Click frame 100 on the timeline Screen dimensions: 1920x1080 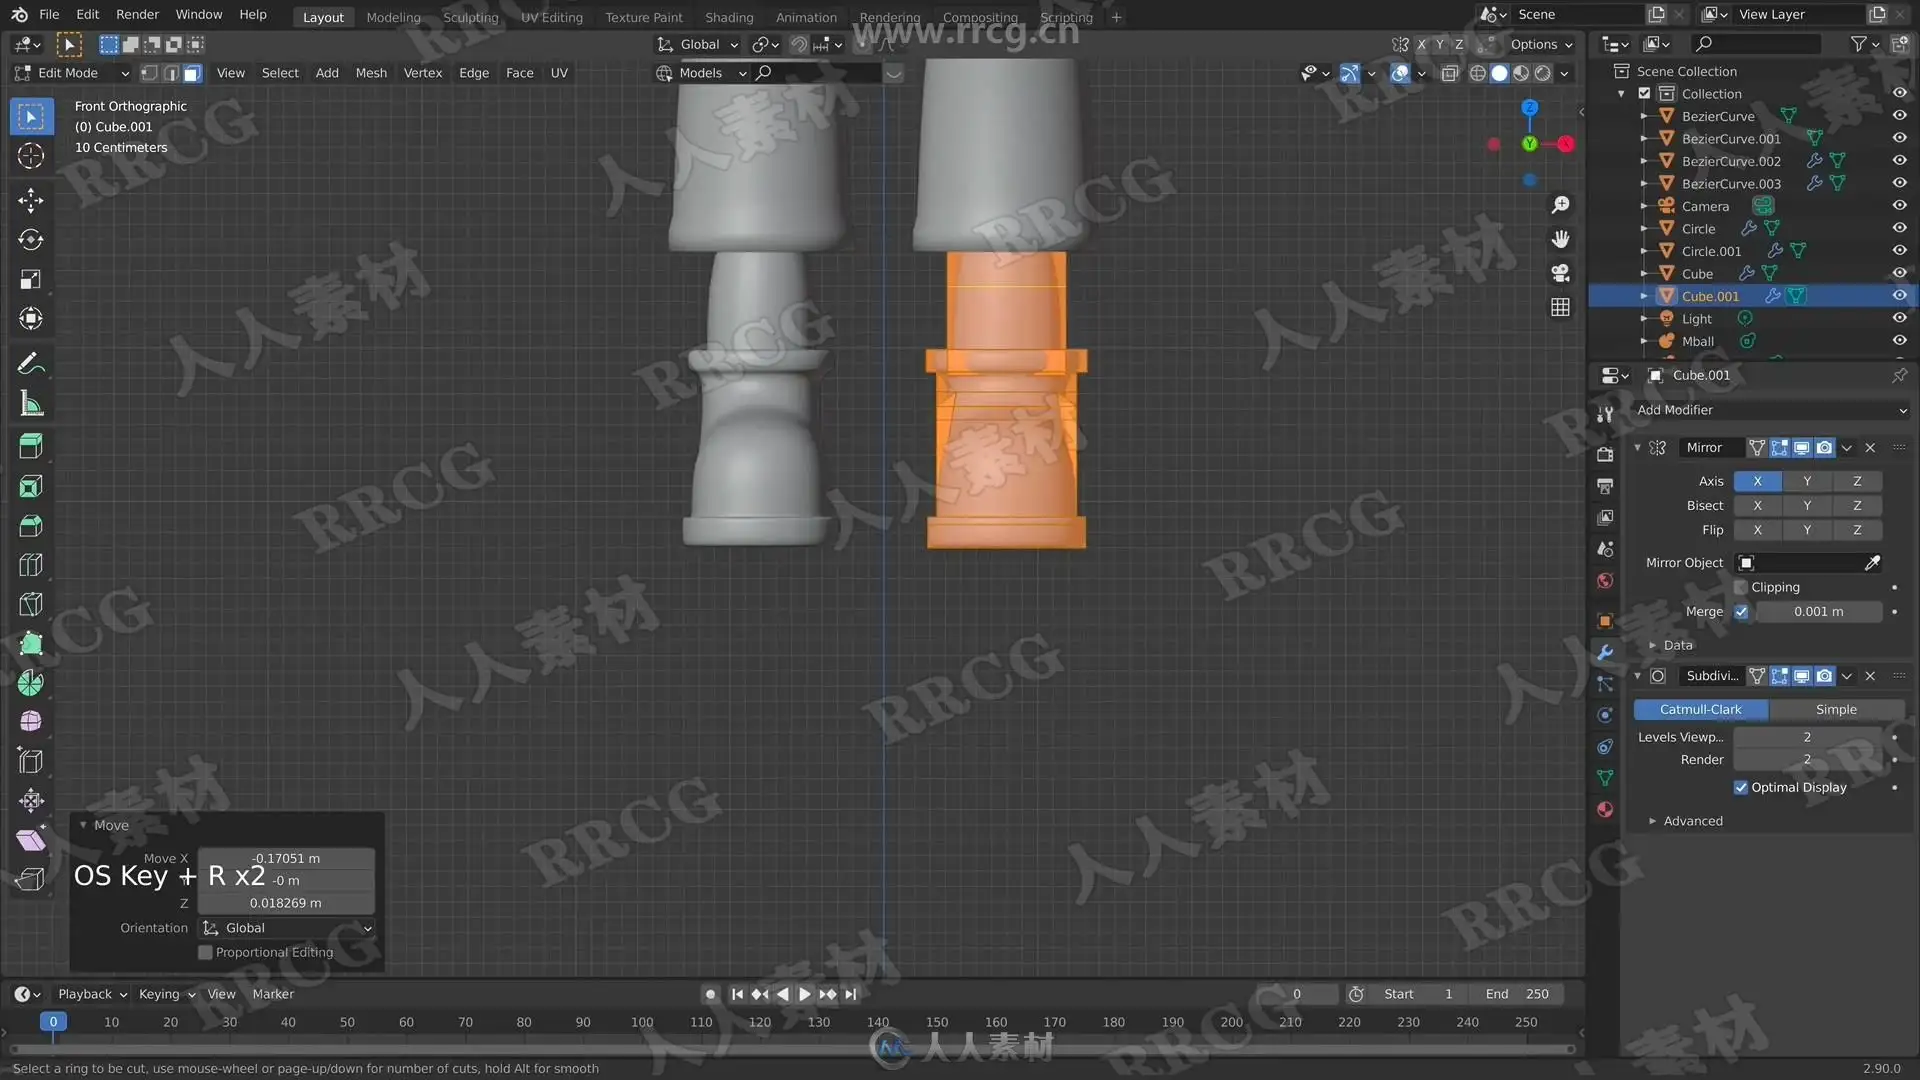click(642, 1022)
